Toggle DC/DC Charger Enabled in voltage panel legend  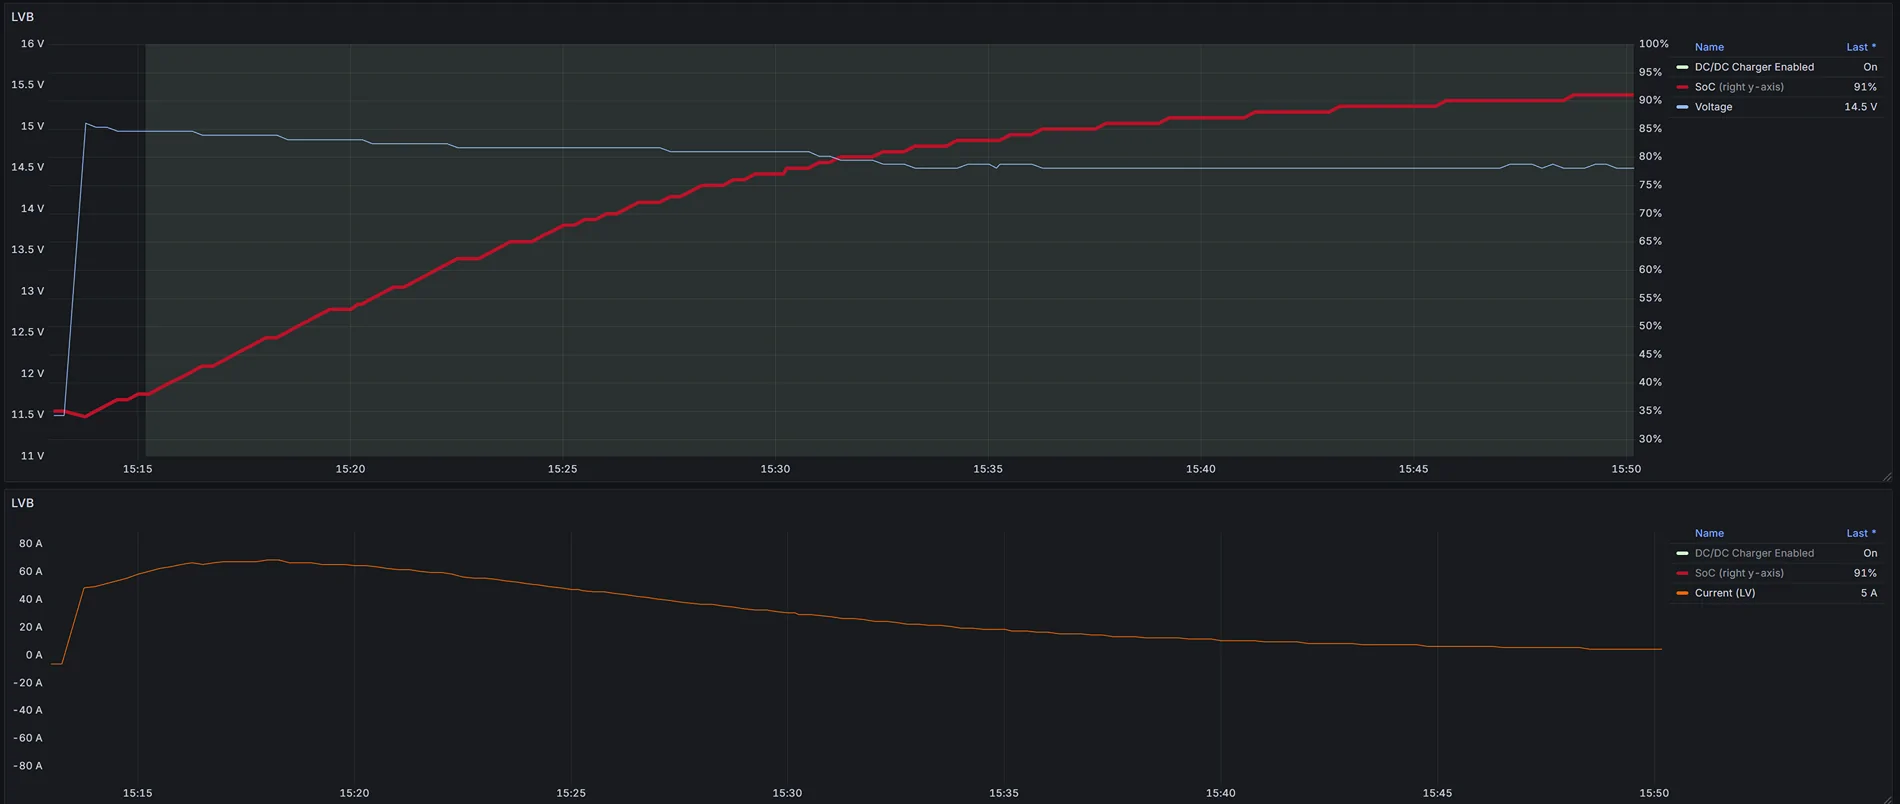coord(1753,67)
